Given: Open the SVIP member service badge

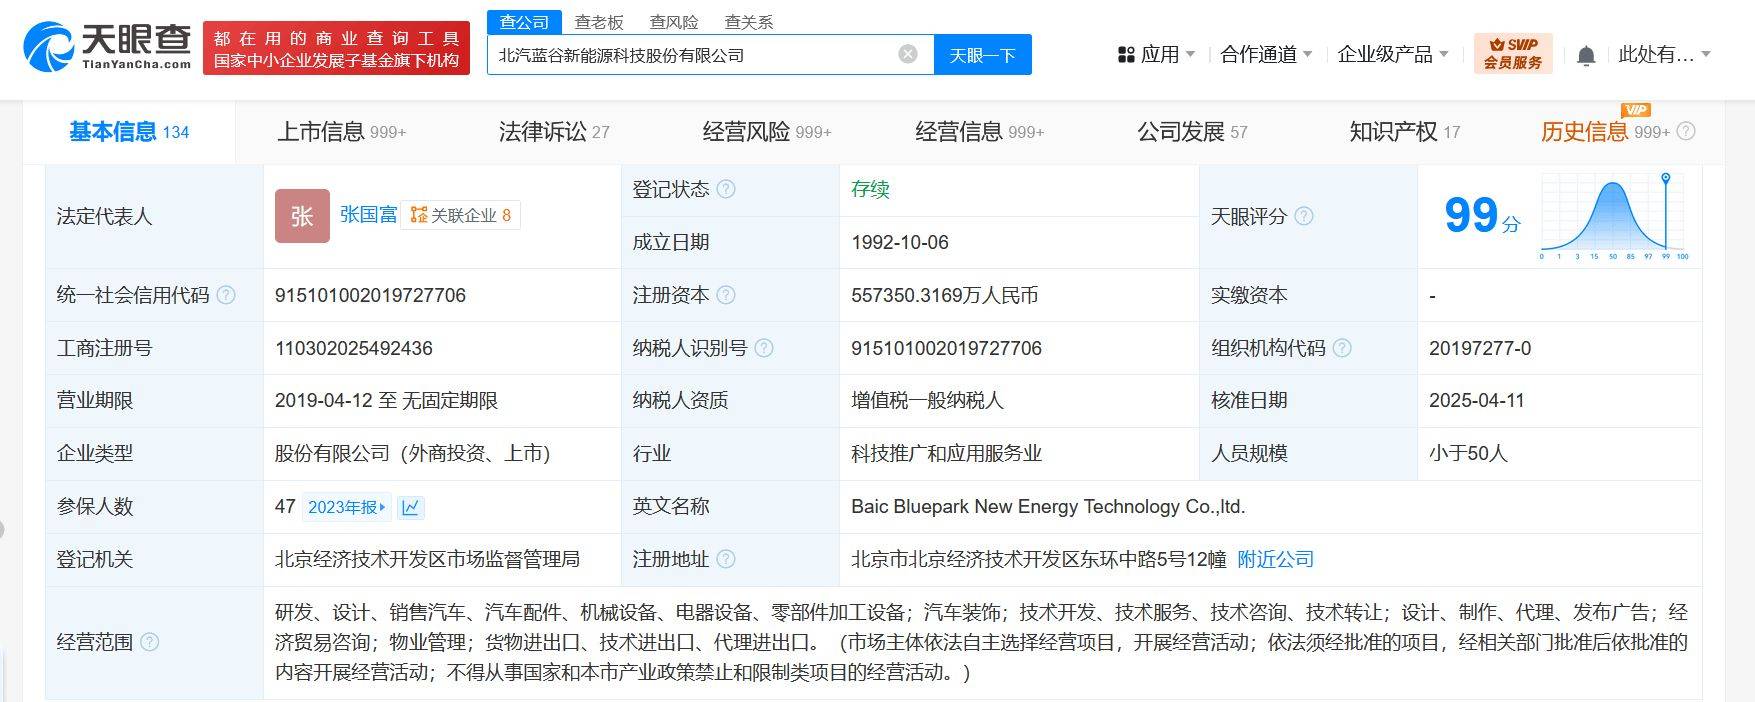Looking at the screenshot, I should [x=1513, y=53].
